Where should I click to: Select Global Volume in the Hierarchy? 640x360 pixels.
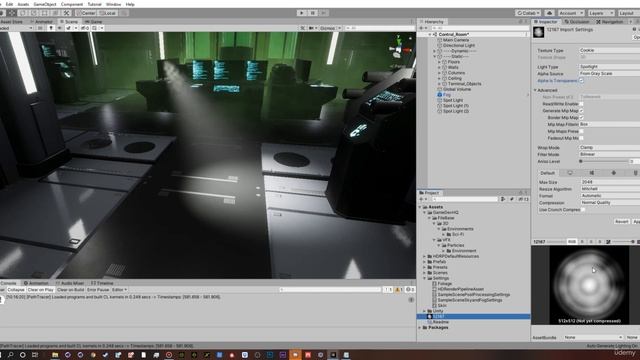(x=457, y=89)
